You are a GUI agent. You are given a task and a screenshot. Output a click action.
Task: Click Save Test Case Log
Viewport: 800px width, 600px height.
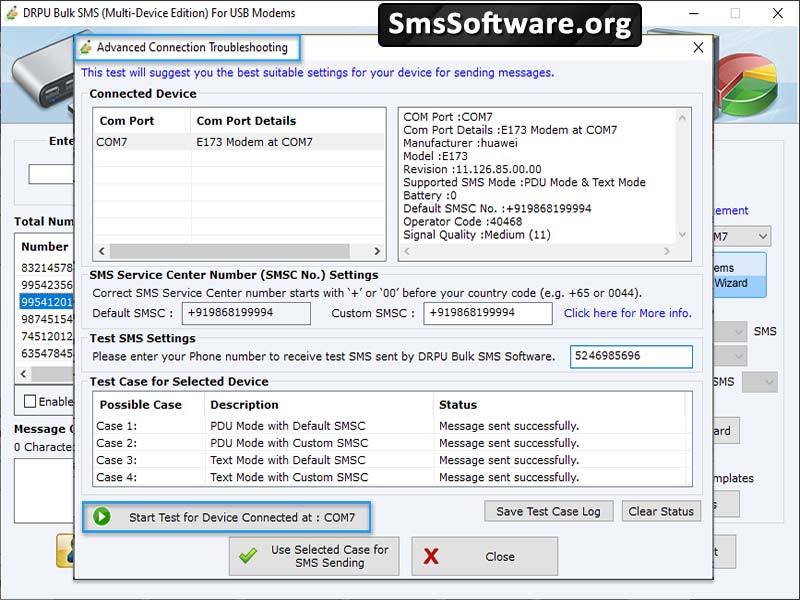548,511
